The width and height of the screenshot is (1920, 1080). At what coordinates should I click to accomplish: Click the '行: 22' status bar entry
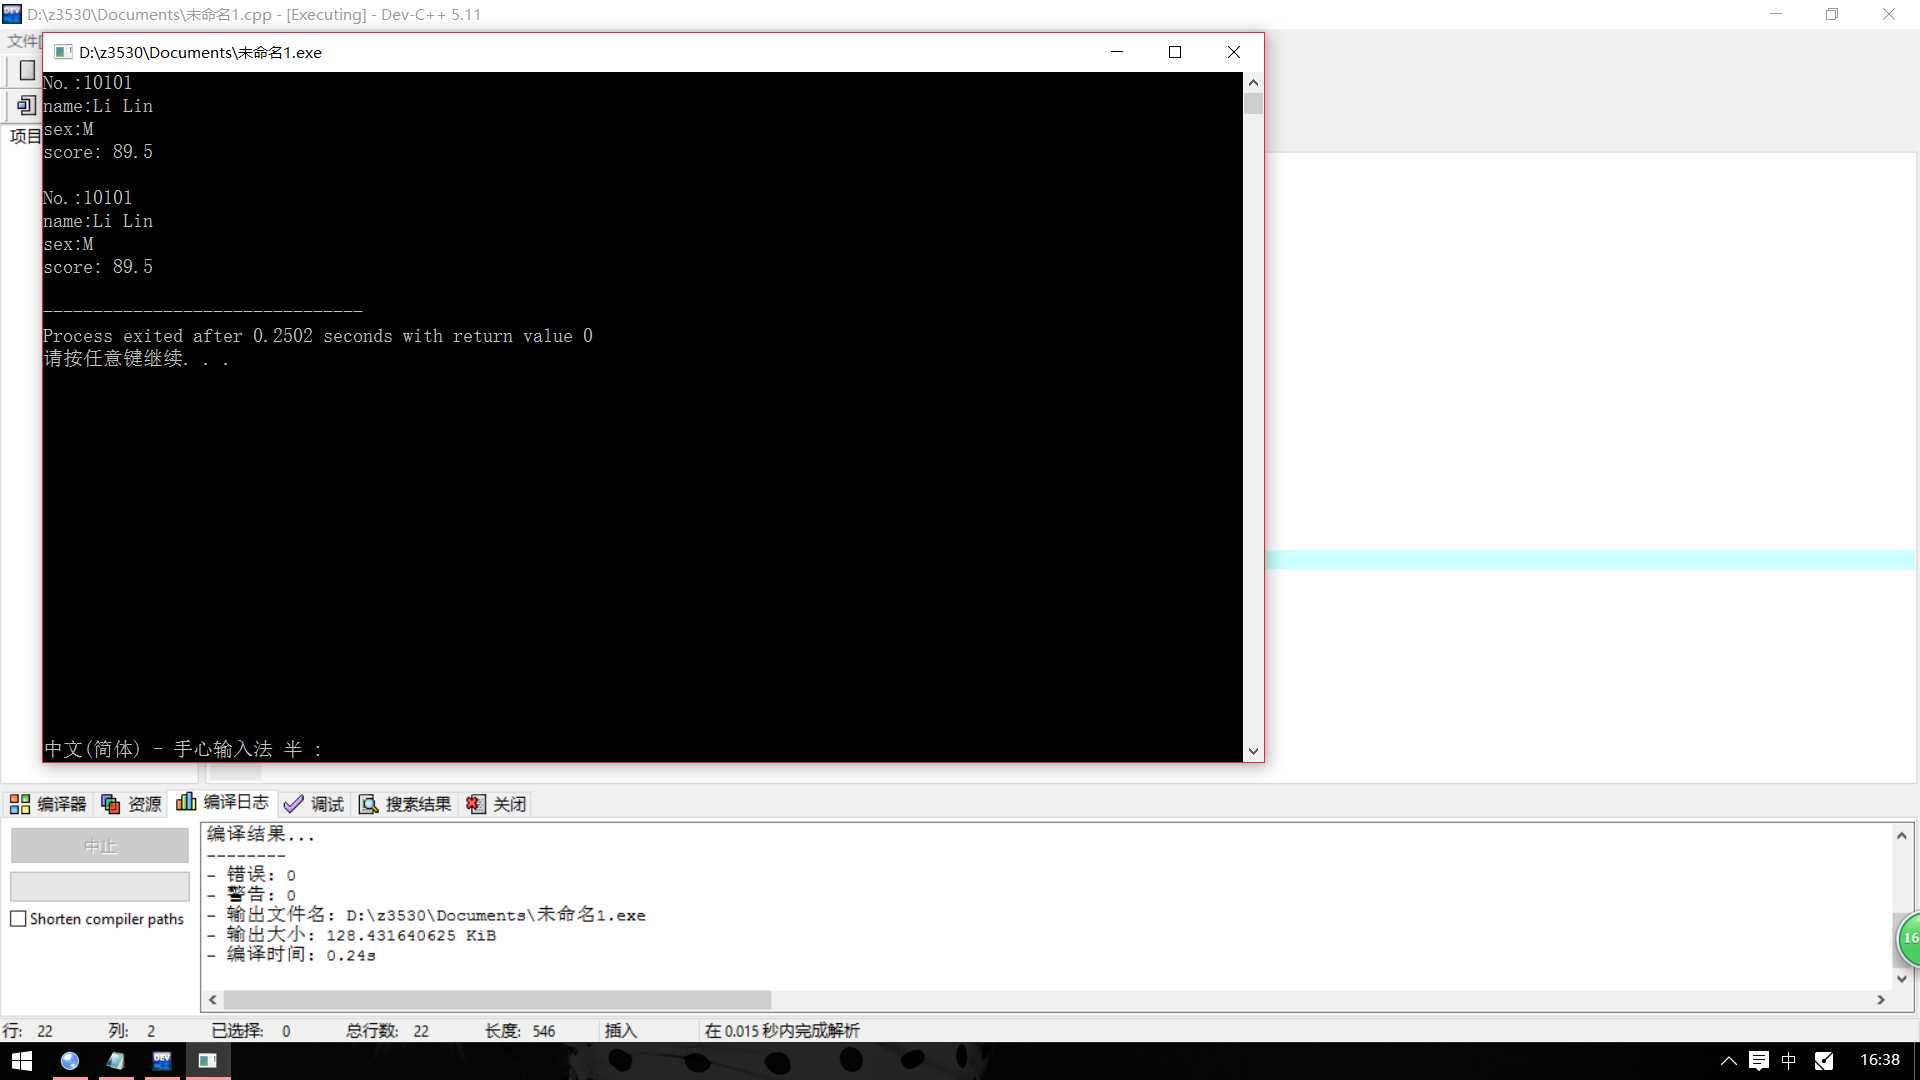coord(28,1031)
